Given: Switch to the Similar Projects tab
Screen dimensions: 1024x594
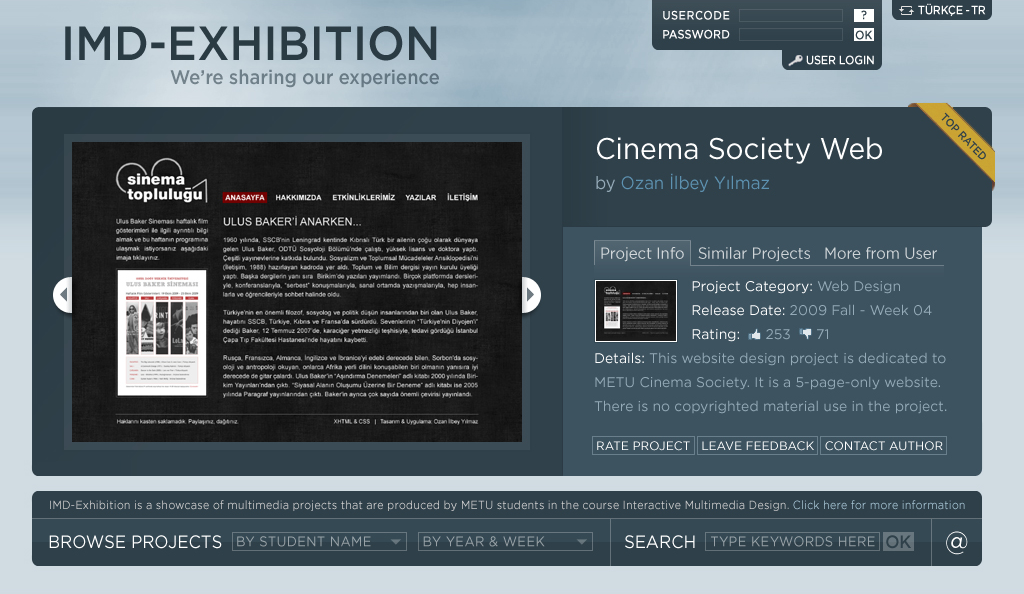Looking at the screenshot, I should tap(754, 253).
